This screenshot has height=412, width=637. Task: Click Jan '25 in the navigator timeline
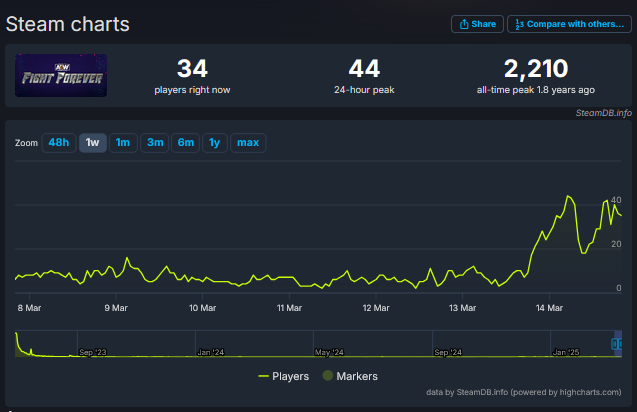566,352
